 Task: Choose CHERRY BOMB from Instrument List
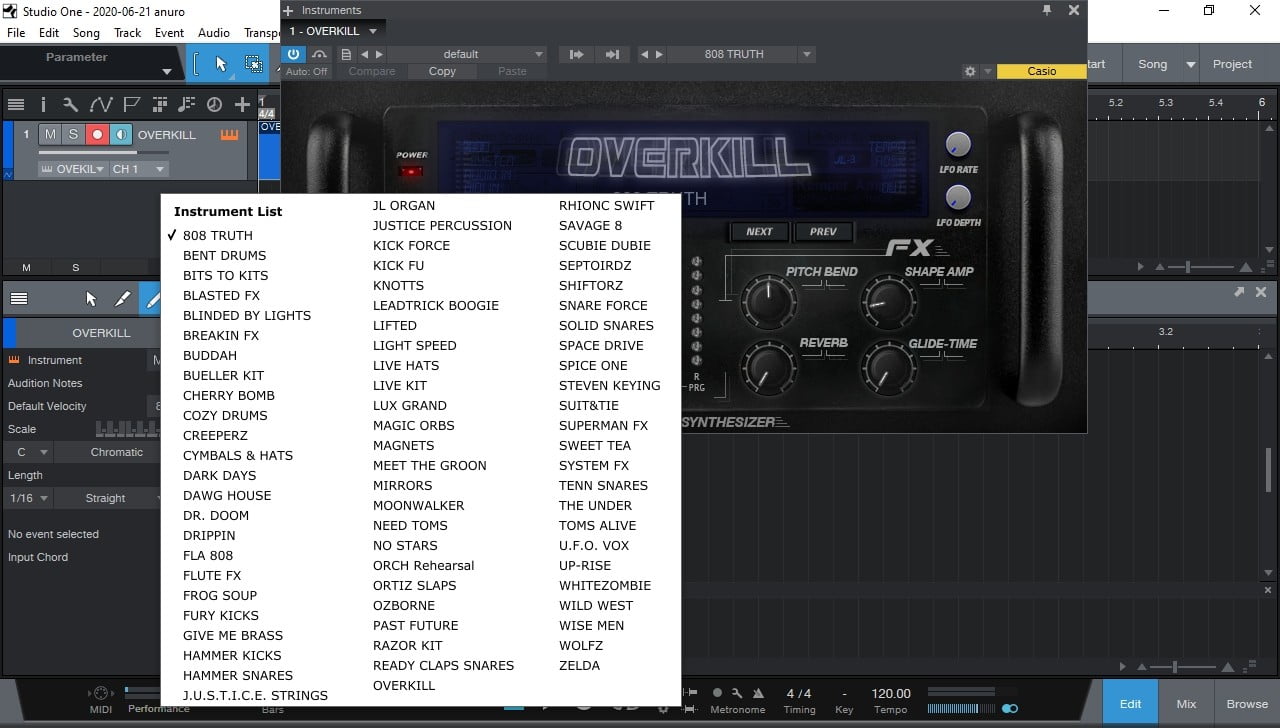coord(228,395)
